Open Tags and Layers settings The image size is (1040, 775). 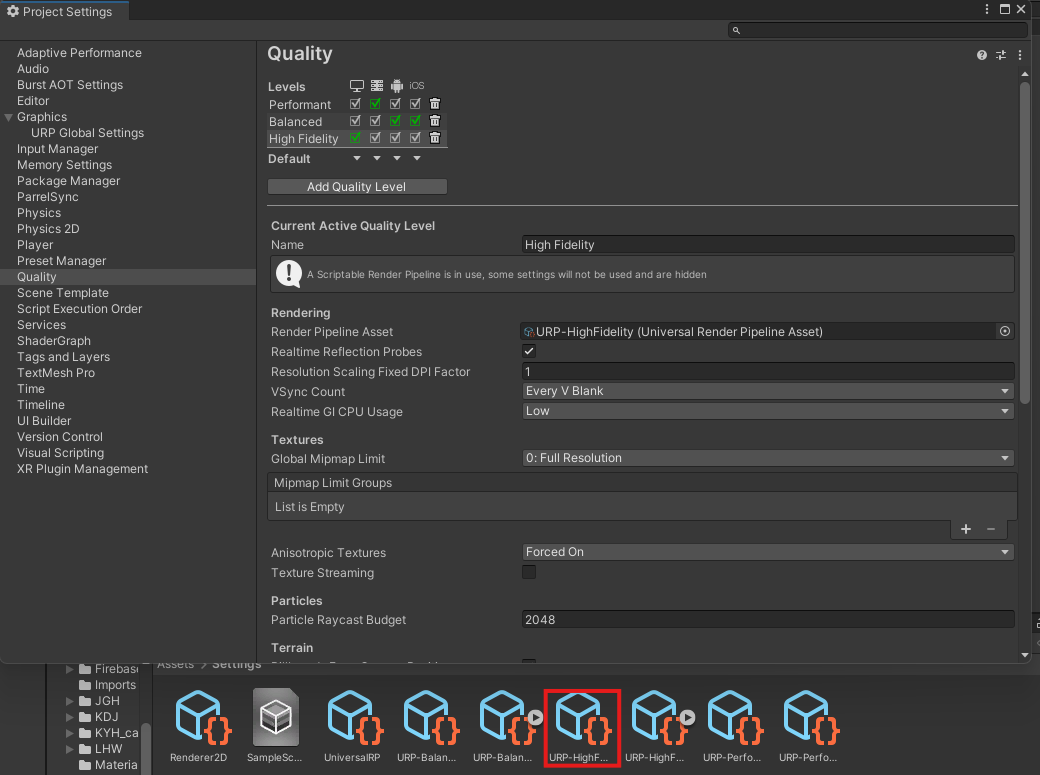tap(63, 357)
